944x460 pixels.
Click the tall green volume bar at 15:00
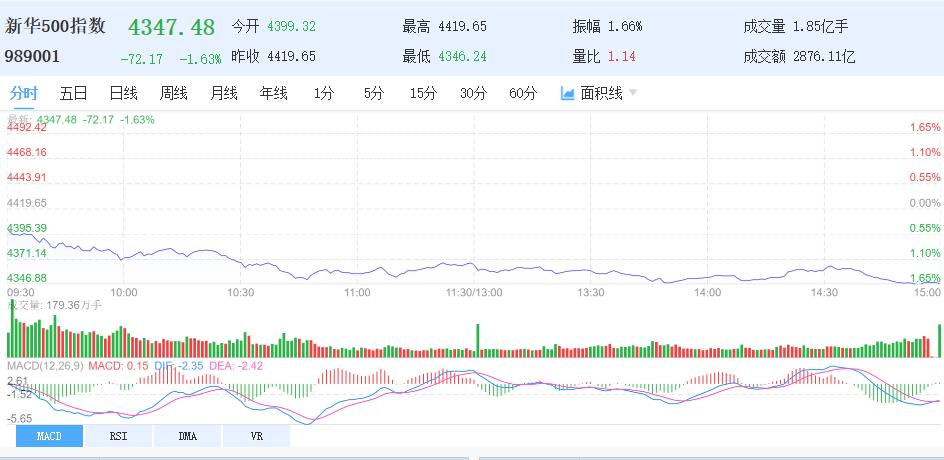941,340
